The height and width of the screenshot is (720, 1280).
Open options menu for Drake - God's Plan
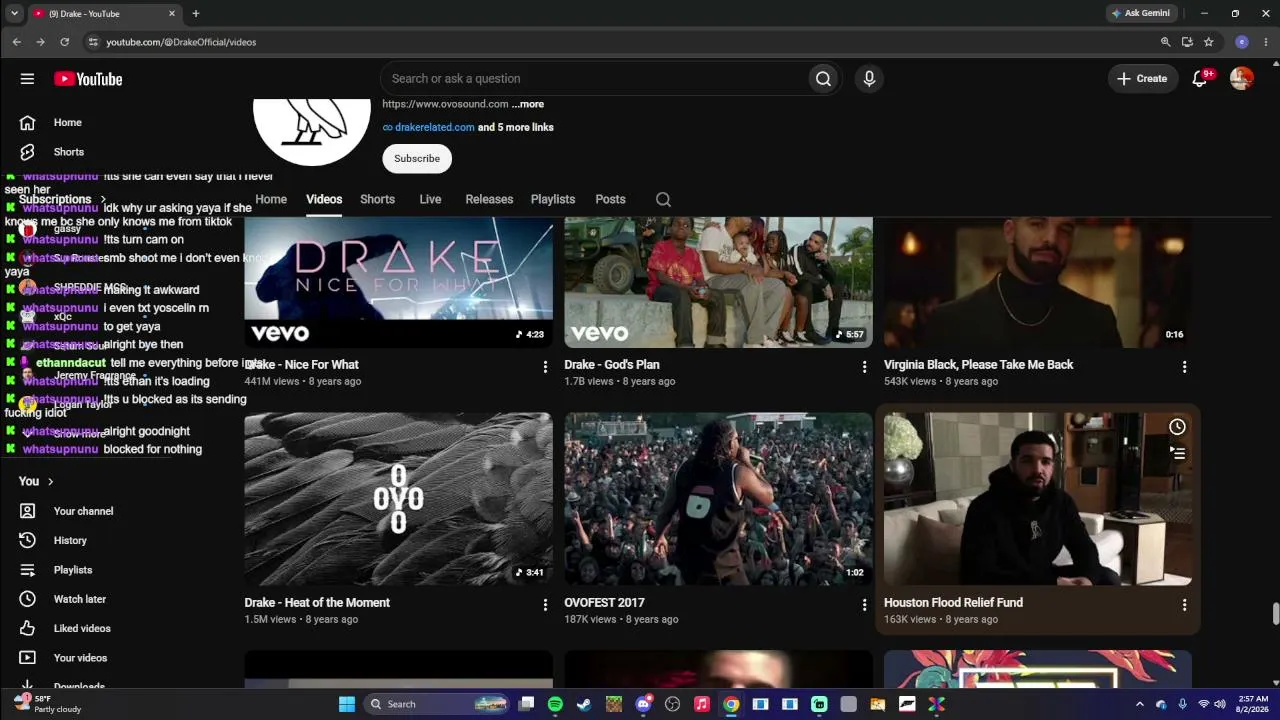pyautogui.click(x=865, y=367)
